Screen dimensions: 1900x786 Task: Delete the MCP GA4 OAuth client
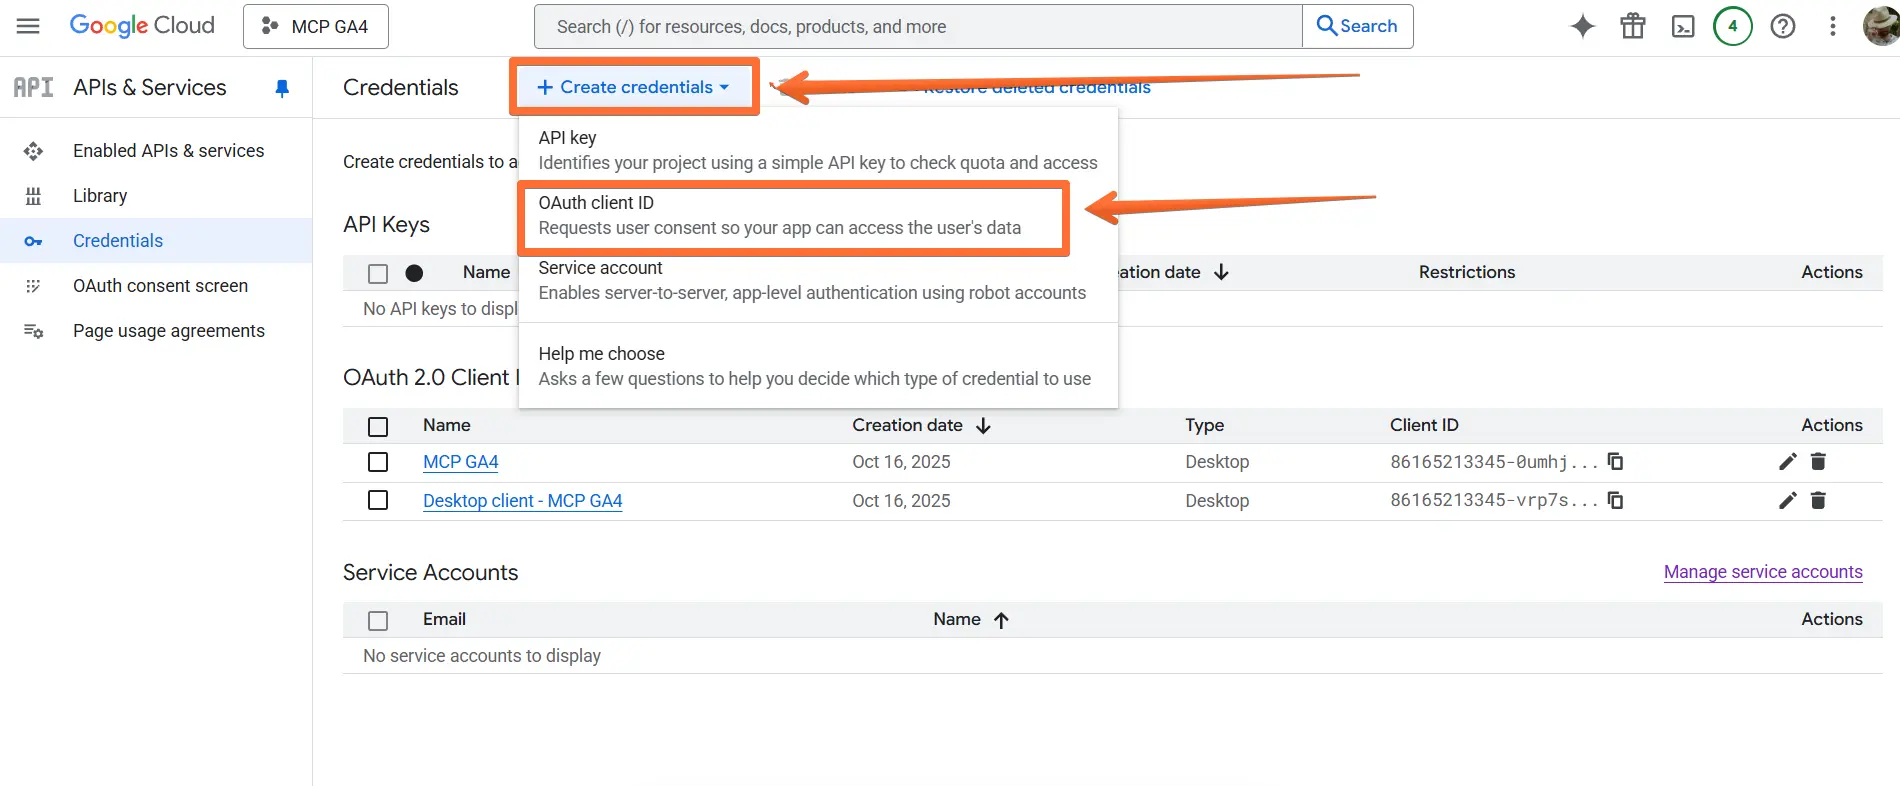coord(1818,461)
